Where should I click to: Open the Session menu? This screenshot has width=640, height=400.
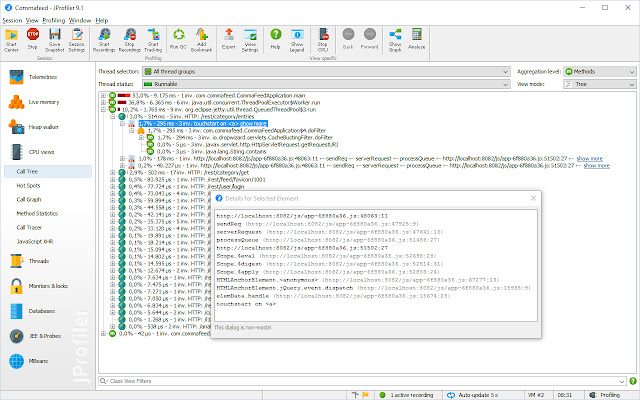[x=12, y=20]
